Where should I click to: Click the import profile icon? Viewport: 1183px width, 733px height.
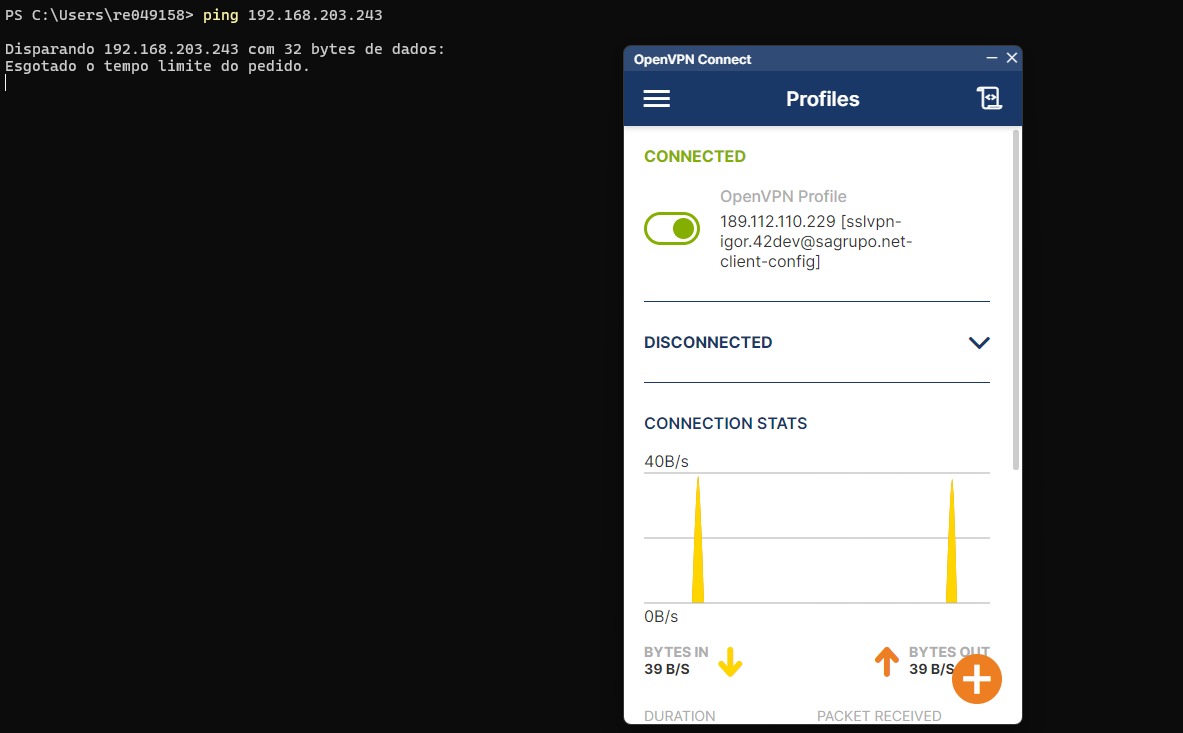pos(988,99)
